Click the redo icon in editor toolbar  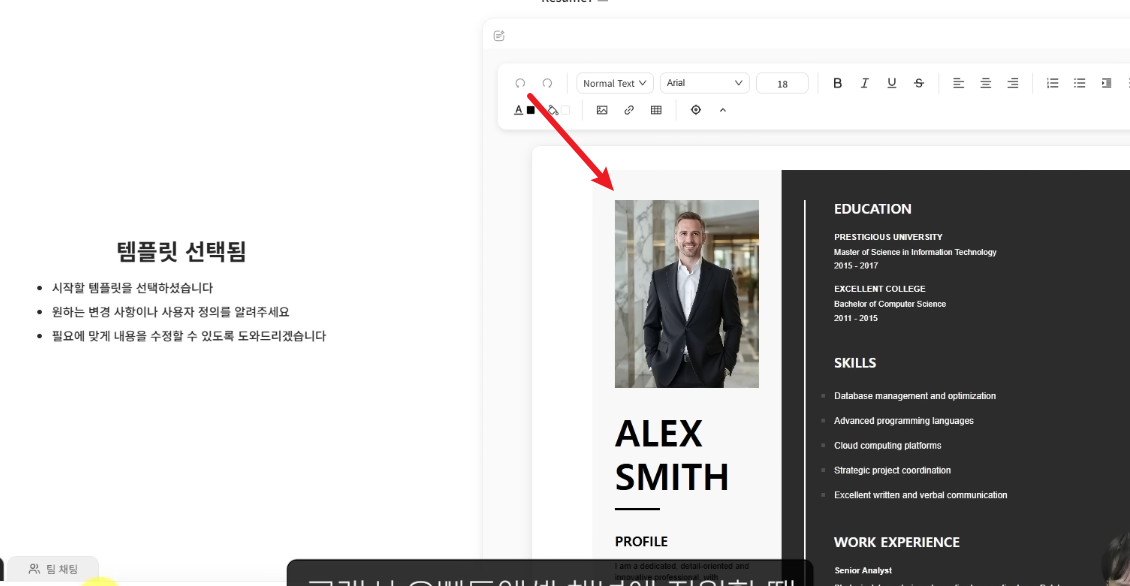[547, 84]
